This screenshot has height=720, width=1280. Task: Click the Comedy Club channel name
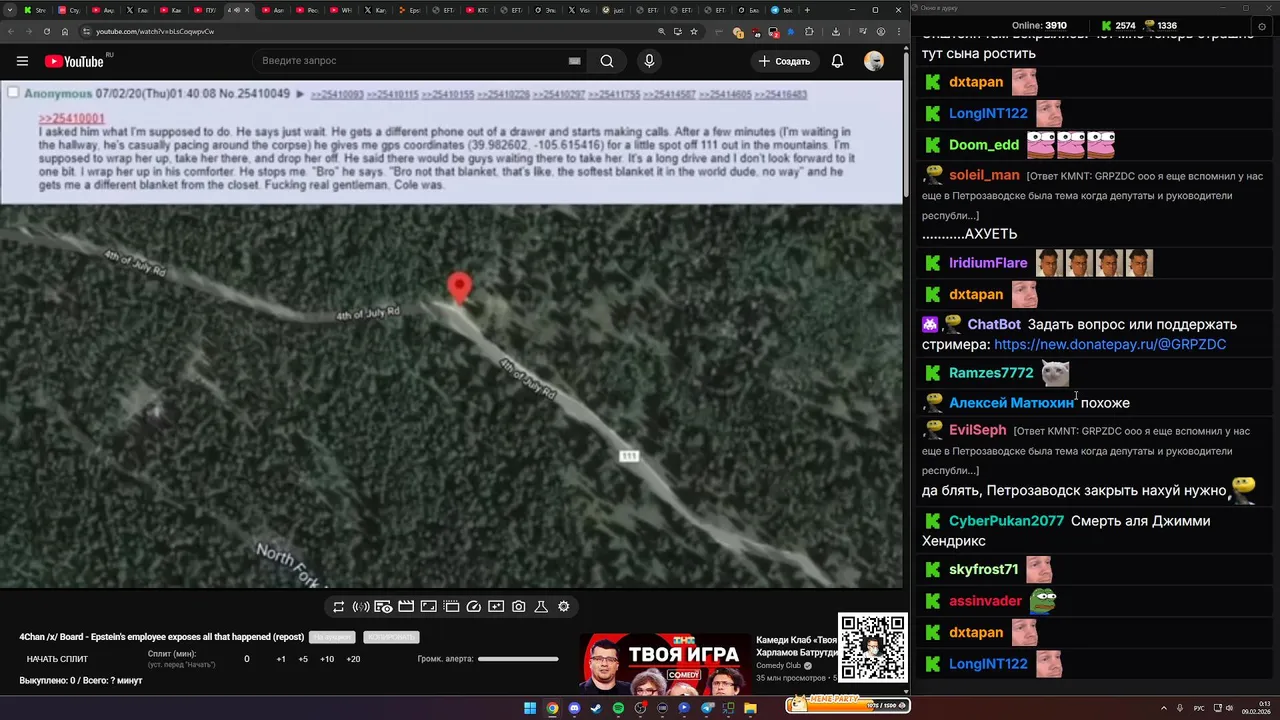(x=778, y=665)
